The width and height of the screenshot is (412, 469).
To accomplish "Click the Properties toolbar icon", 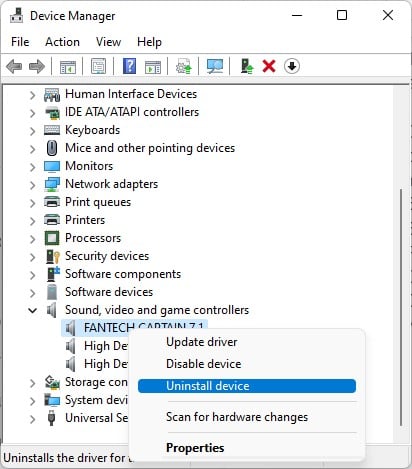I will tap(98, 66).
